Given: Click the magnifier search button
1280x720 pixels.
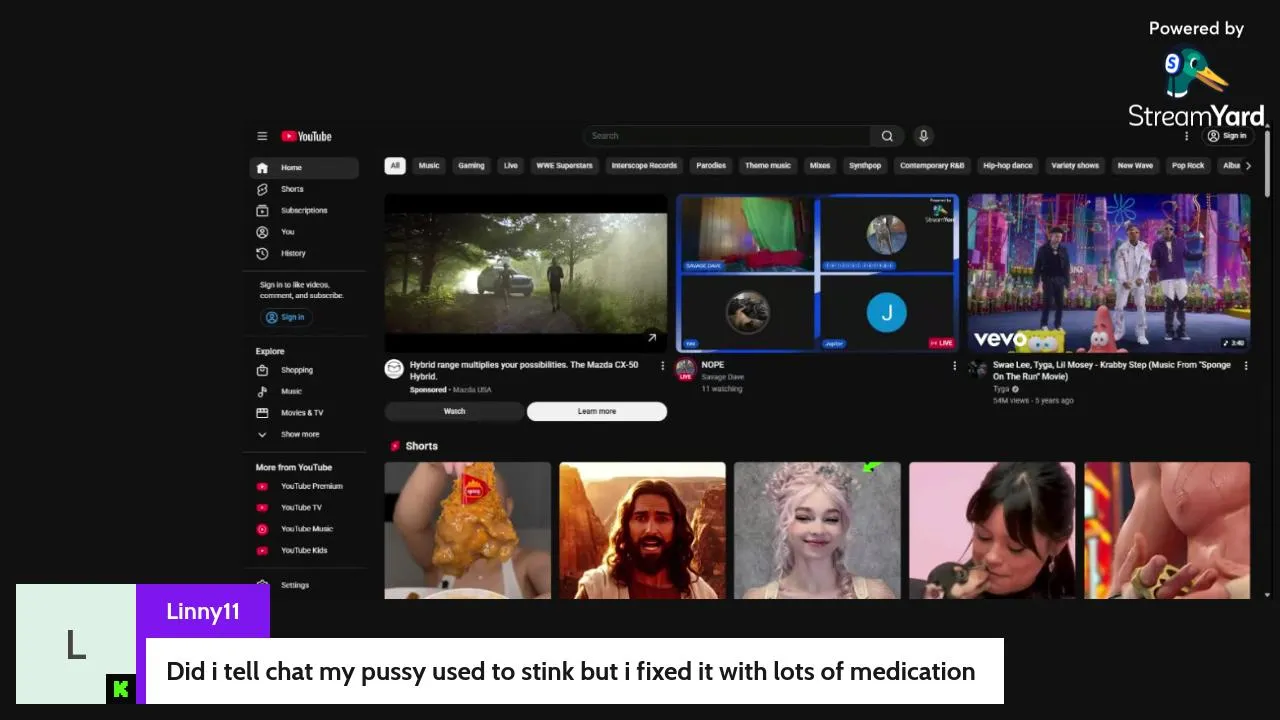Looking at the screenshot, I should [887, 136].
